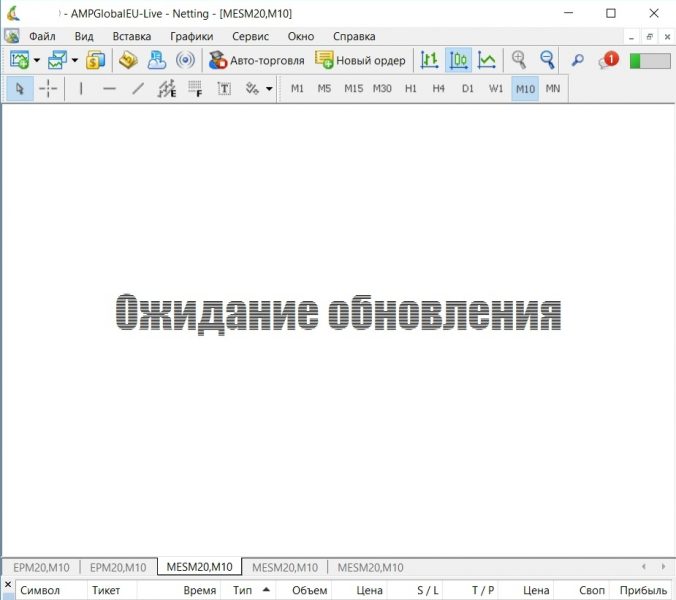Select the H1 timeframe
Viewport: 676px width, 600px height.
tap(411, 89)
